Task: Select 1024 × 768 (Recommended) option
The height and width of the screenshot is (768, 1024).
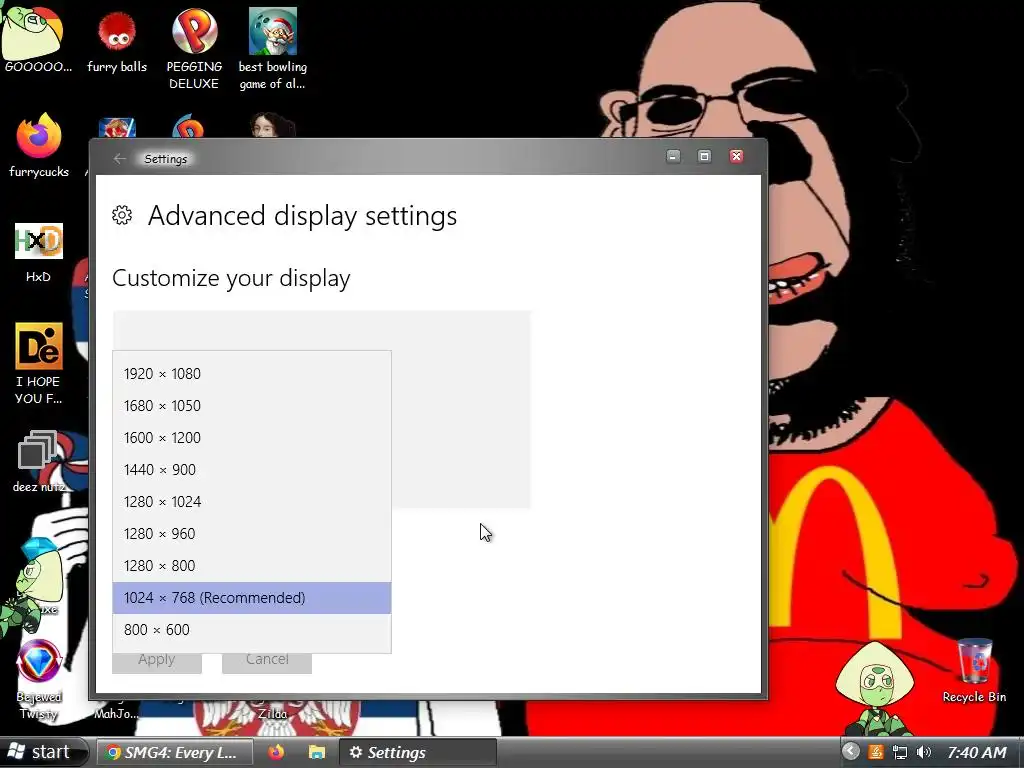Action: click(252, 598)
